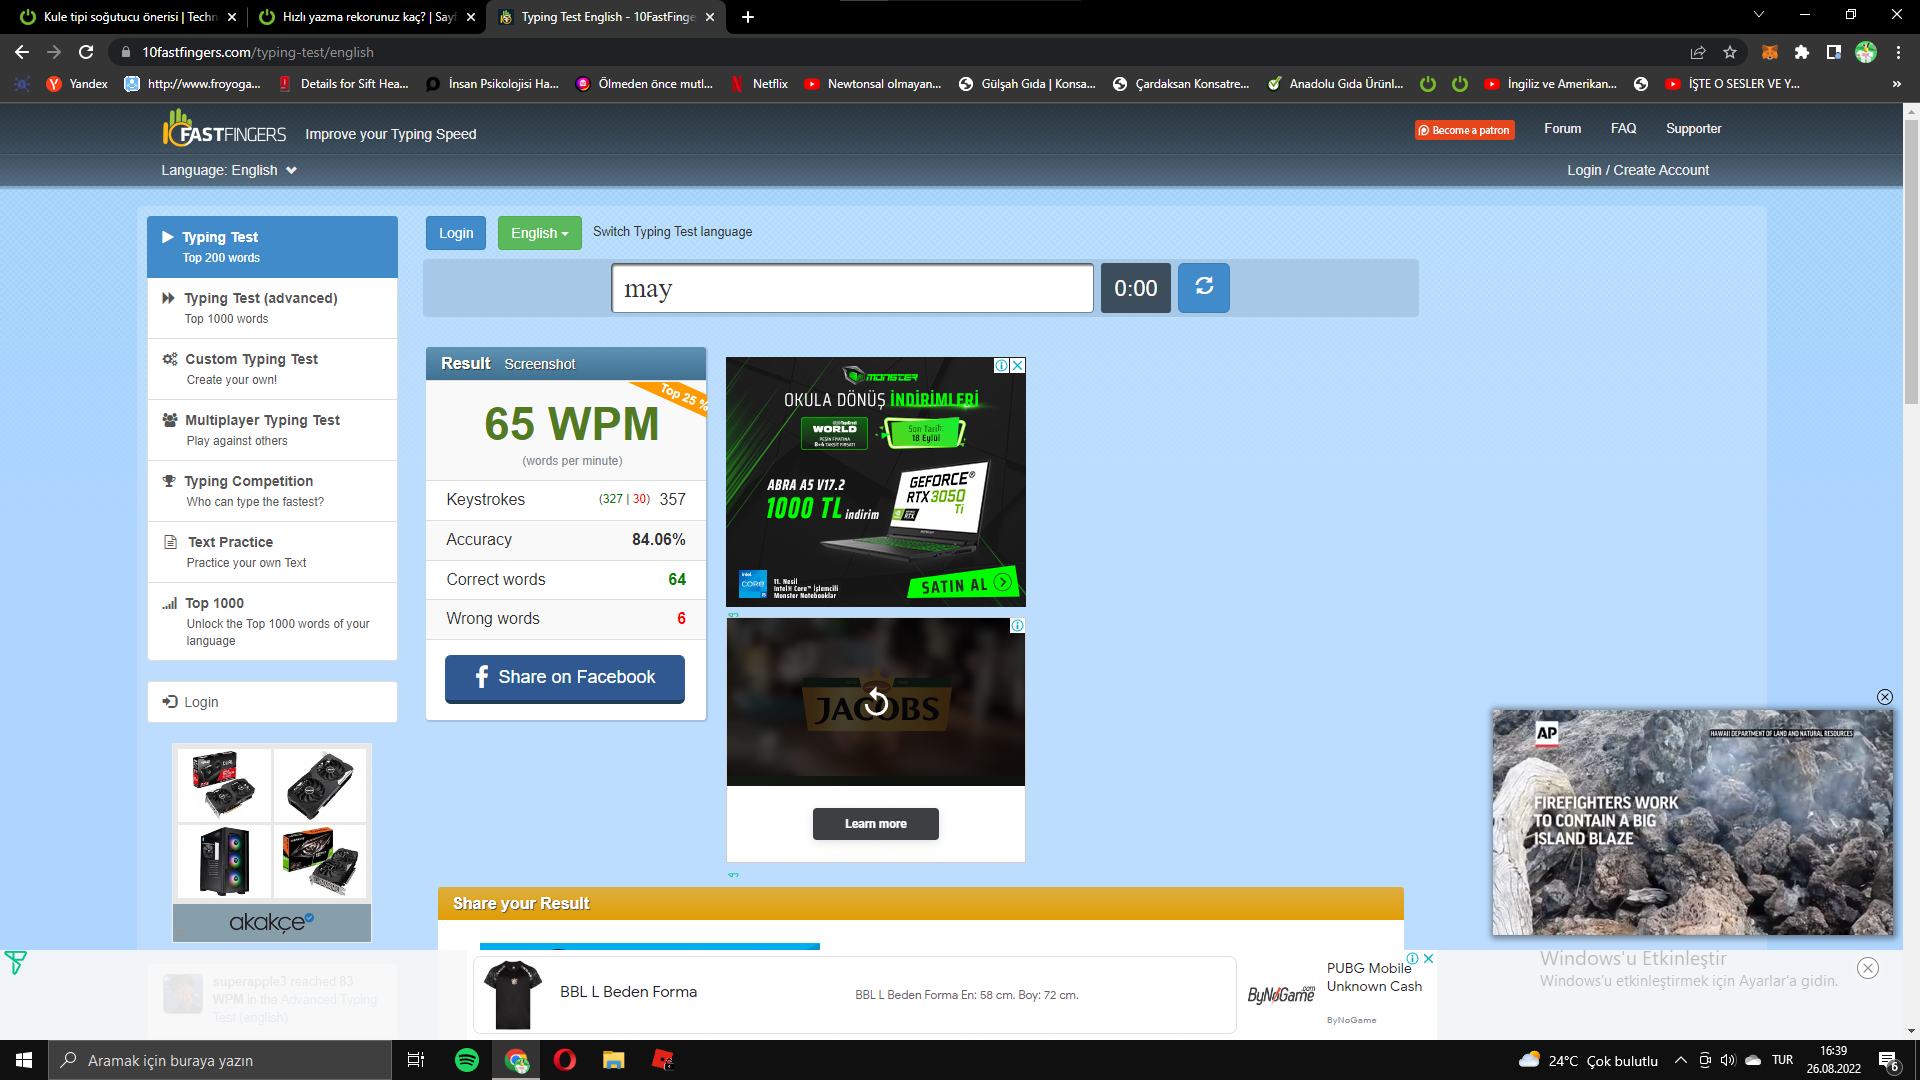Expand bookmarks overflow chevron
Image resolution: width=1920 pixels, height=1080 pixels.
pyautogui.click(x=1896, y=84)
